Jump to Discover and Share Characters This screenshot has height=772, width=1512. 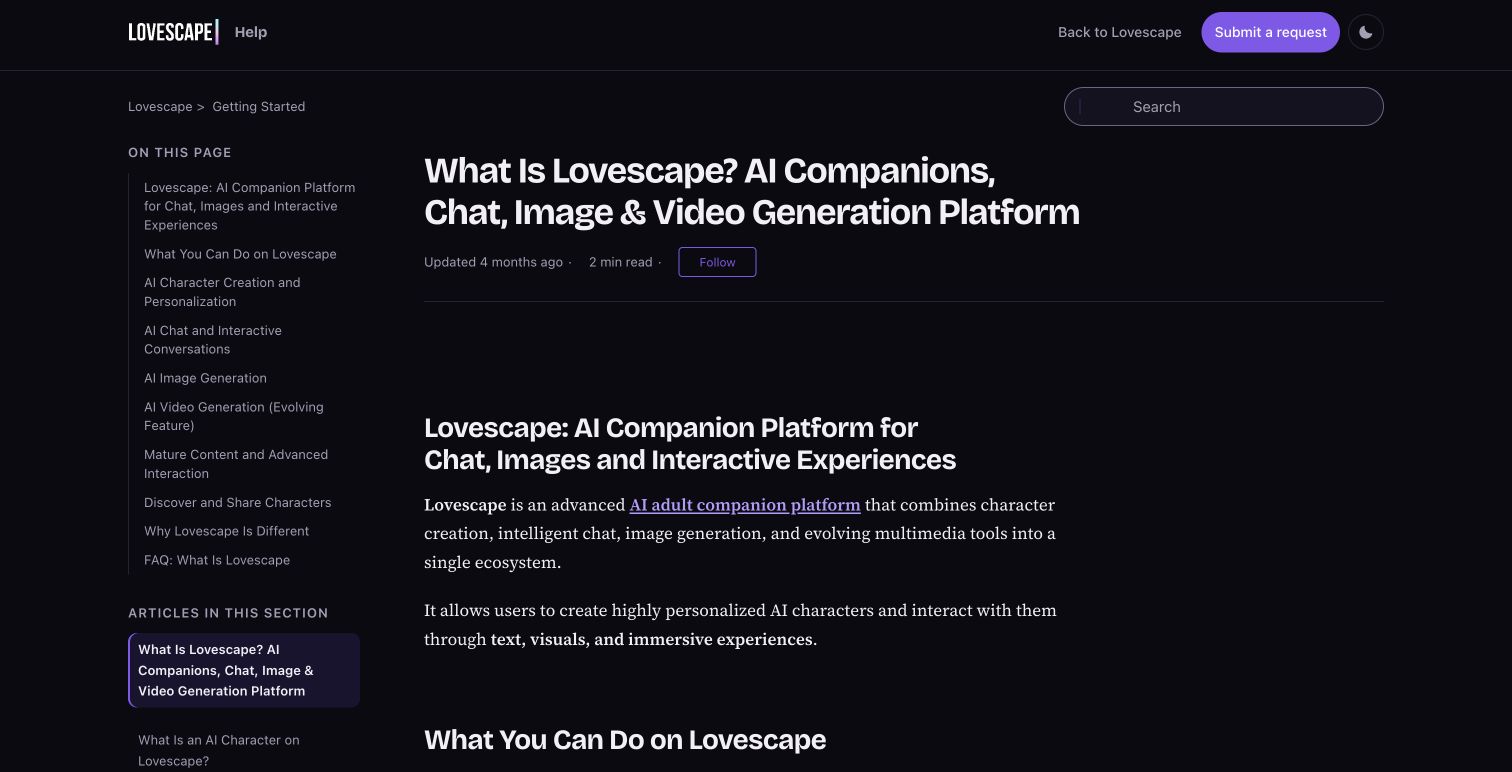(237, 503)
